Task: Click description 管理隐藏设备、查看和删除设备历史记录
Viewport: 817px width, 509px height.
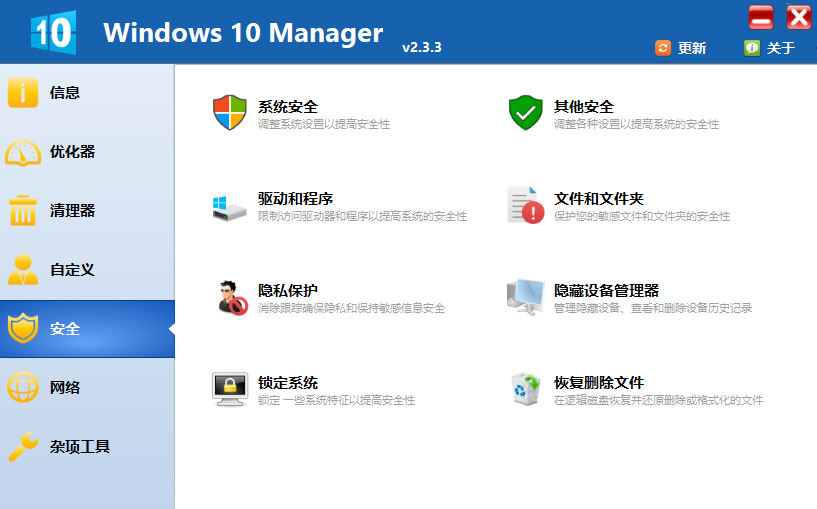Action: [653, 308]
